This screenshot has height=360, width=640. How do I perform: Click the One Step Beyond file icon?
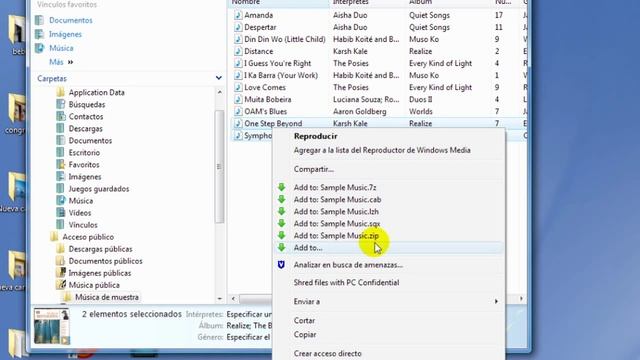tap(238, 124)
